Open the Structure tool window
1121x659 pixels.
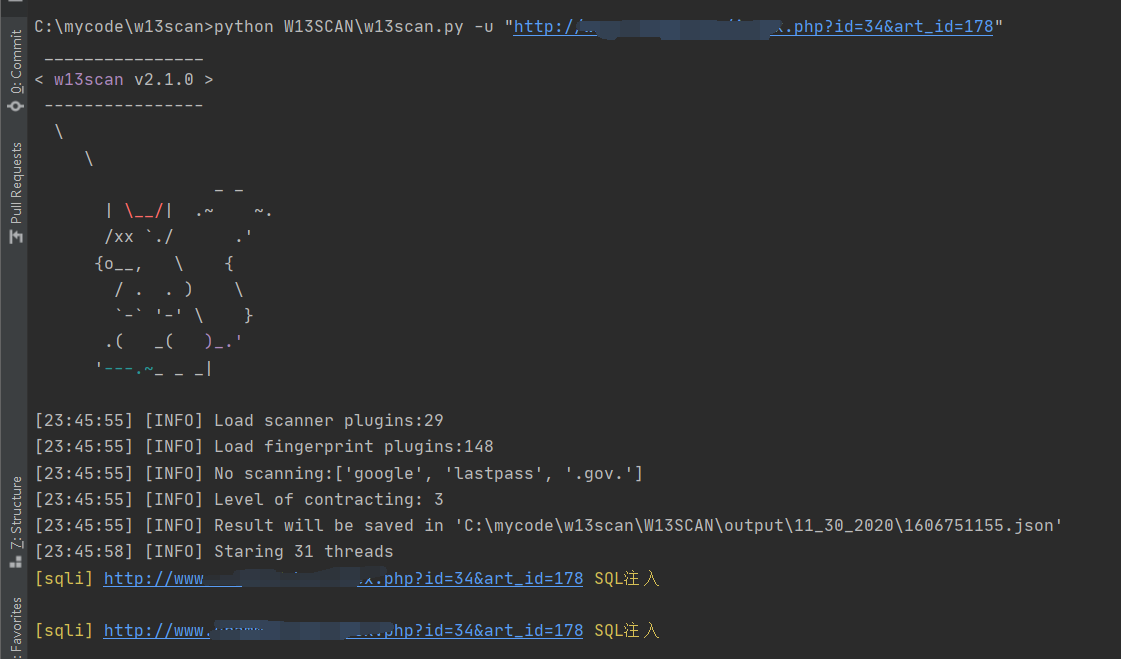pyautogui.click(x=15, y=521)
